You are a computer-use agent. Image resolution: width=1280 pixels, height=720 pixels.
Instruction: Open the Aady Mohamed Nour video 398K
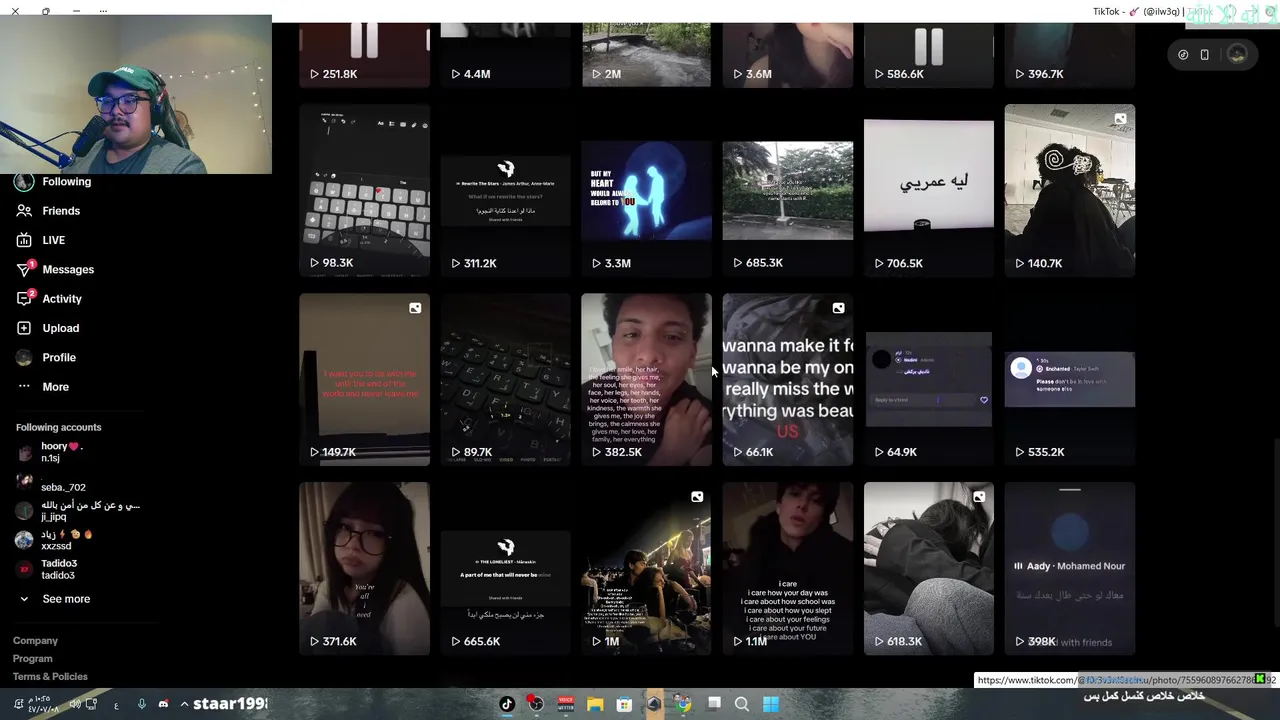point(1070,568)
